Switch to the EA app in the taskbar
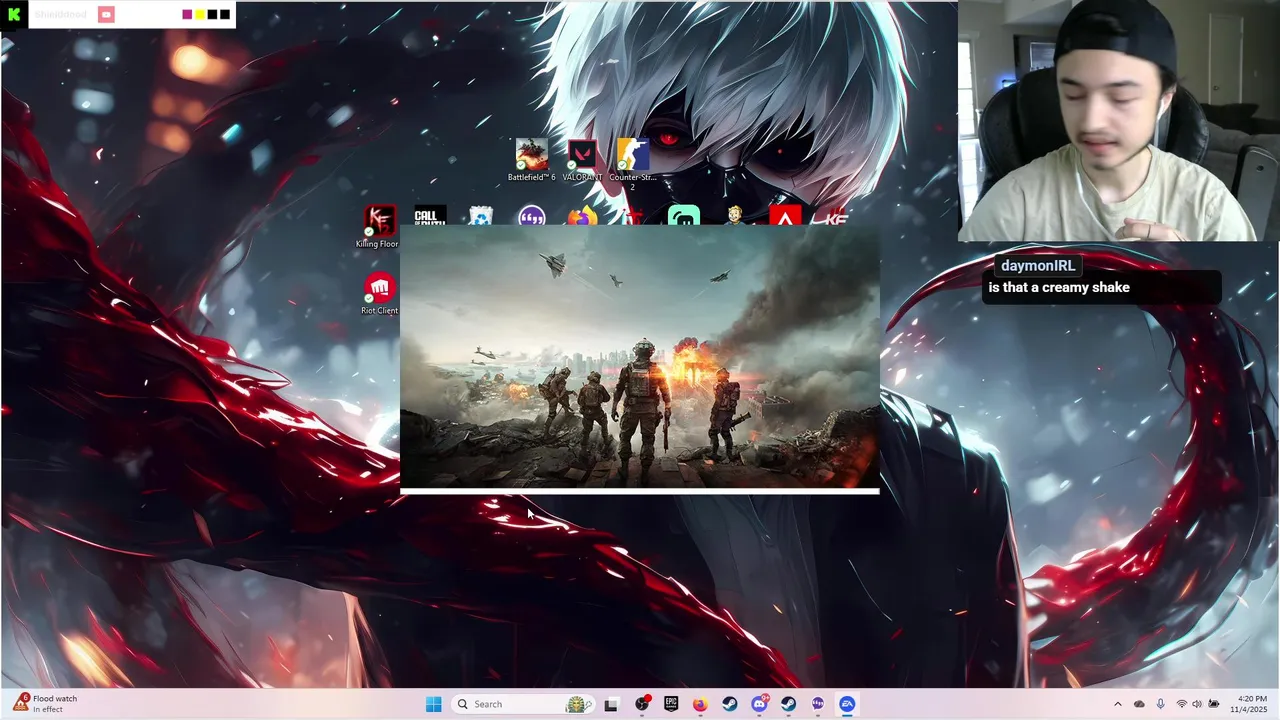The height and width of the screenshot is (720, 1280). pos(847,704)
